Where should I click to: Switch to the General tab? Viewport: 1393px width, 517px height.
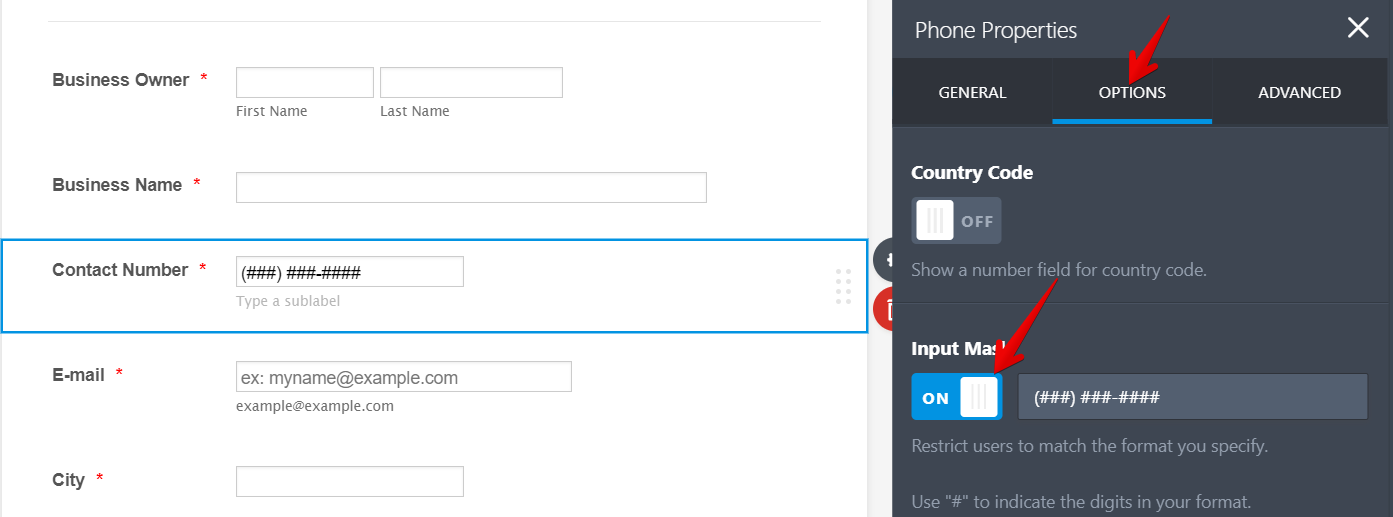coord(972,93)
